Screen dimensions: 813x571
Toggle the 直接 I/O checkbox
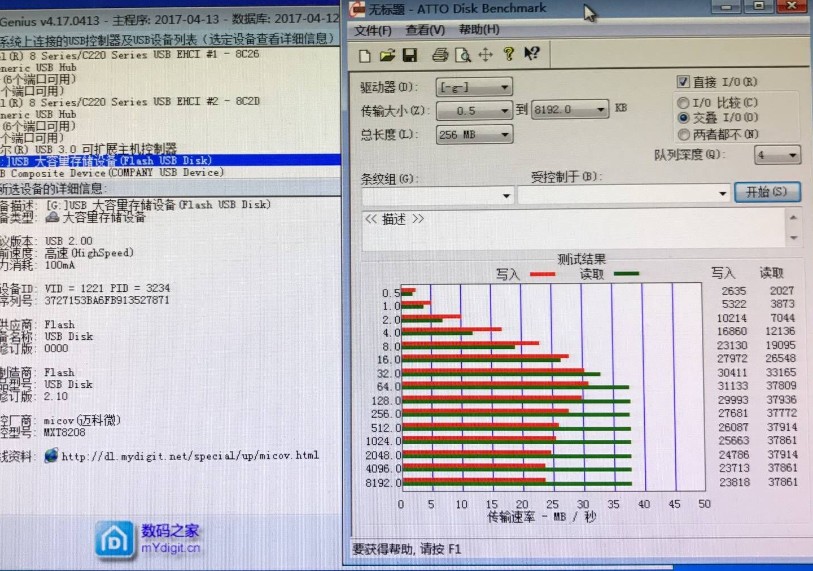click(x=682, y=81)
